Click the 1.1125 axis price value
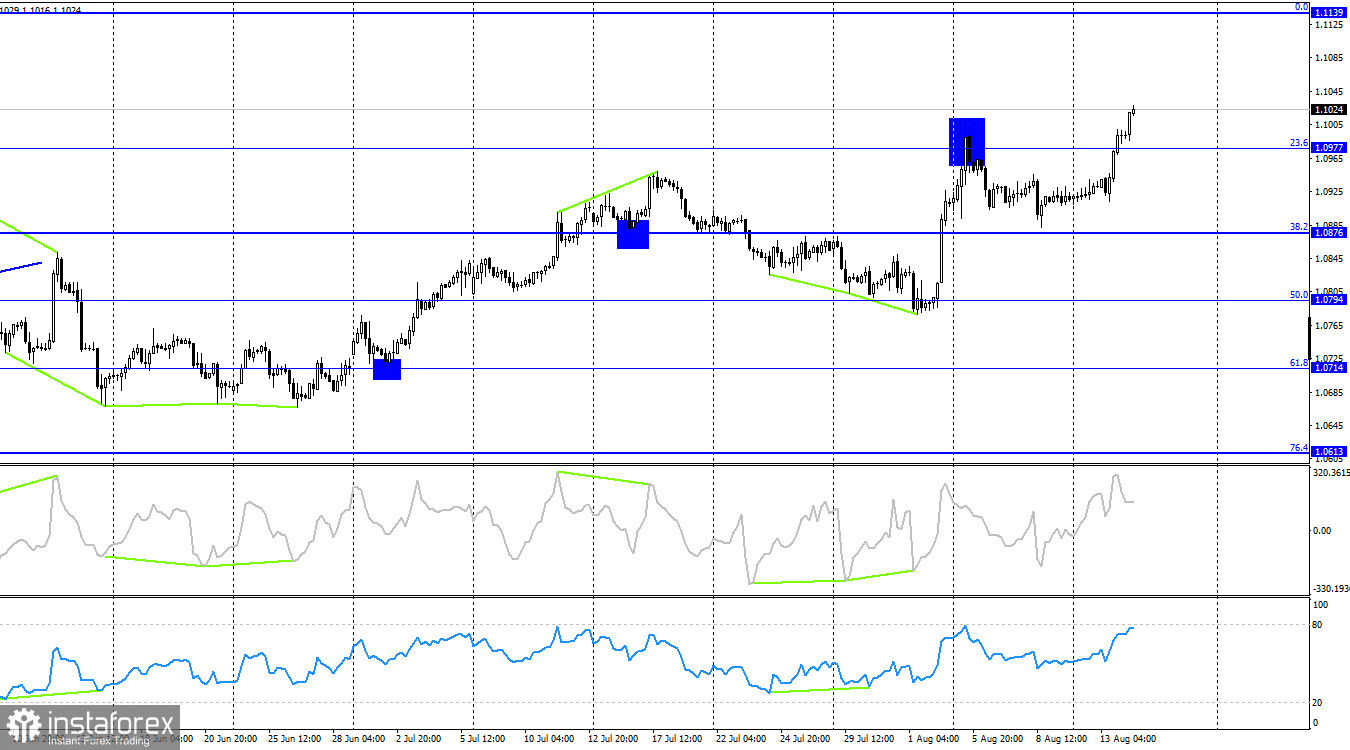The width and height of the screenshot is (1350, 750). click(x=1328, y=24)
